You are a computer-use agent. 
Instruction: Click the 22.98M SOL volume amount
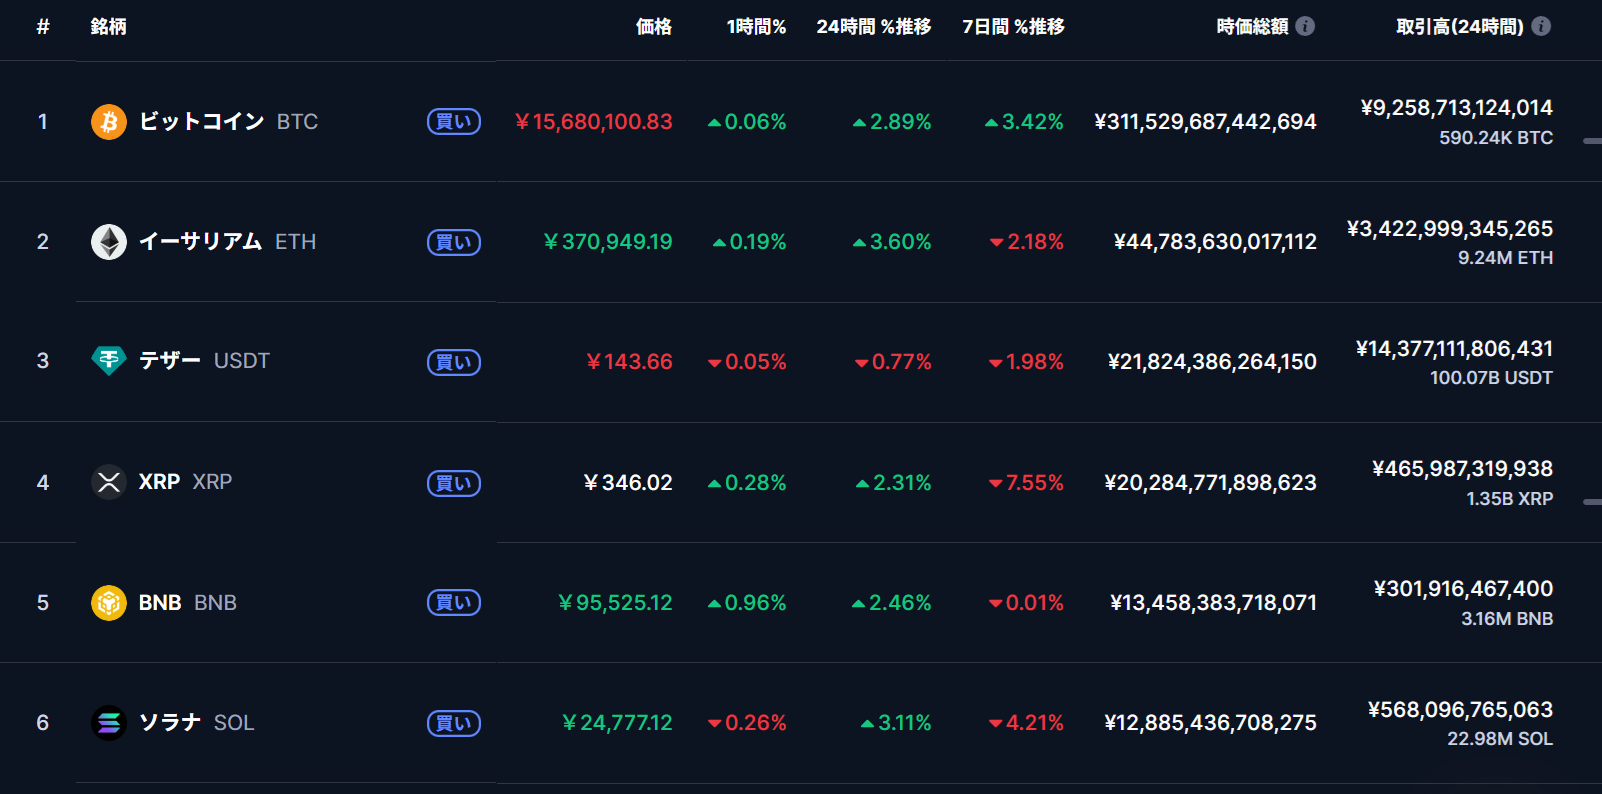point(1500,739)
